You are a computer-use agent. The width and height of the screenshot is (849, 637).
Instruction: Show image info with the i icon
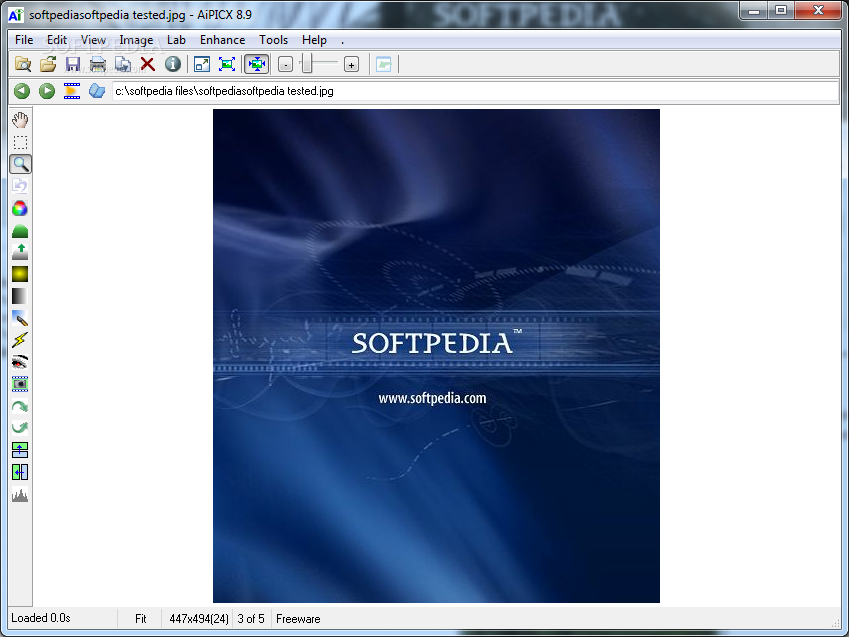tap(173, 64)
